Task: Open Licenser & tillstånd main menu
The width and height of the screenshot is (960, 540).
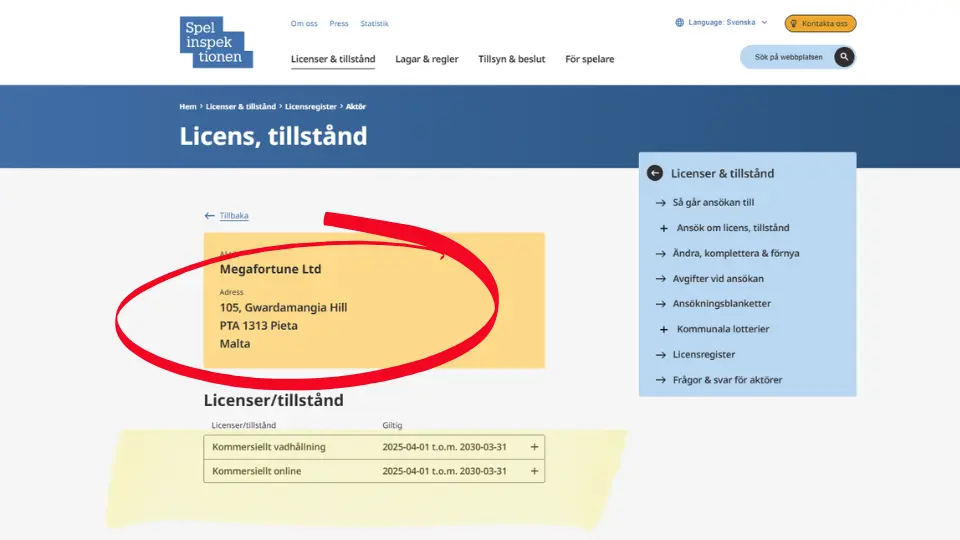Action: click(x=333, y=59)
